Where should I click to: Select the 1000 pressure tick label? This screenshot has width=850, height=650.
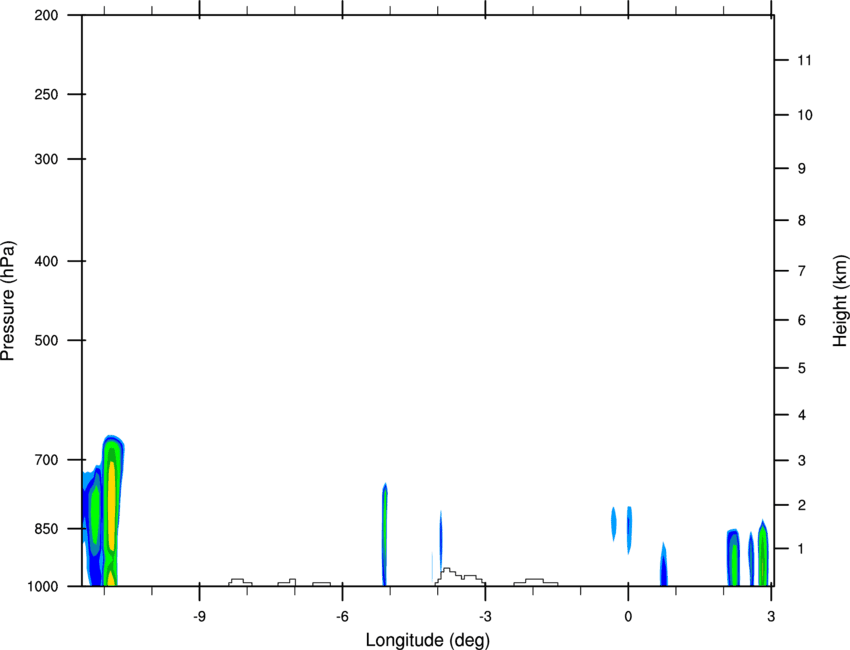43,586
